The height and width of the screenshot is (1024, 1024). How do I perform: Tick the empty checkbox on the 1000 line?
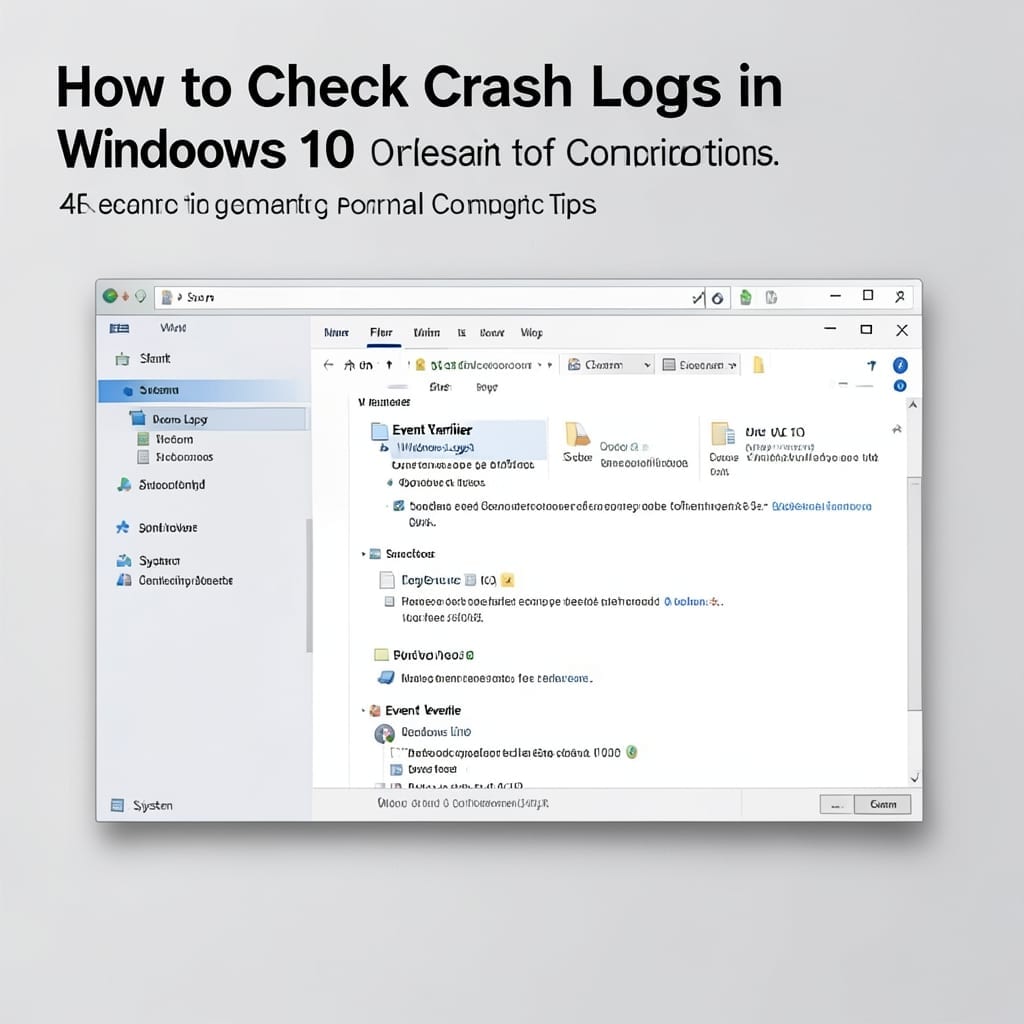[x=396, y=753]
